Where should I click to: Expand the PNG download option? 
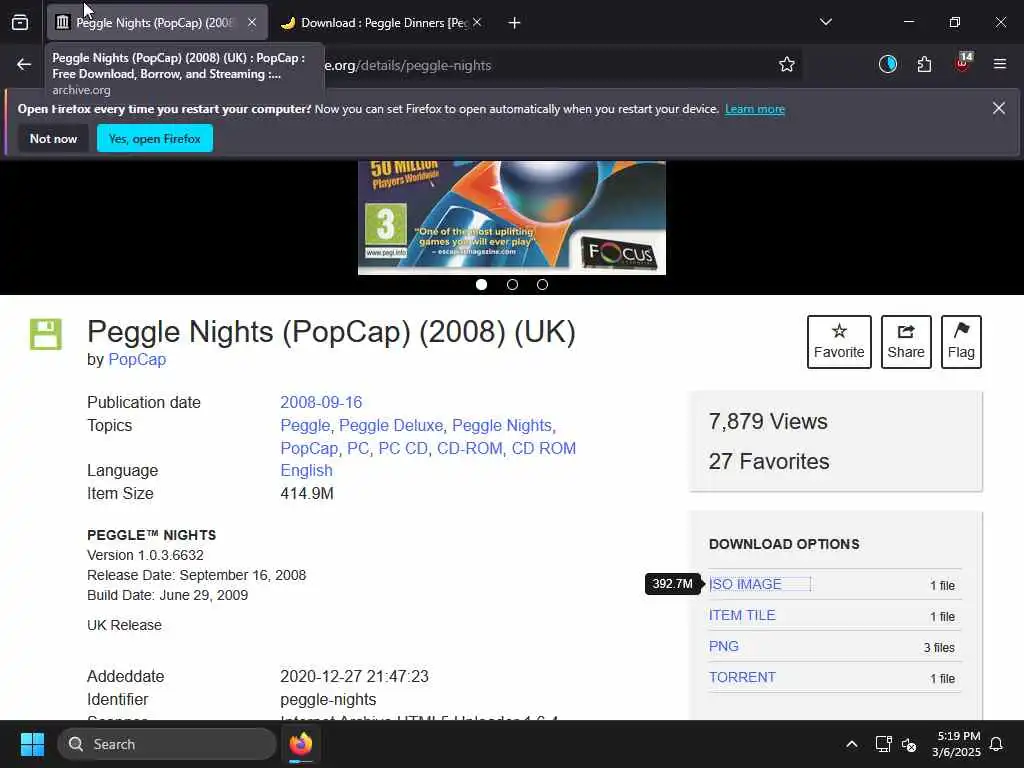[724, 647]
